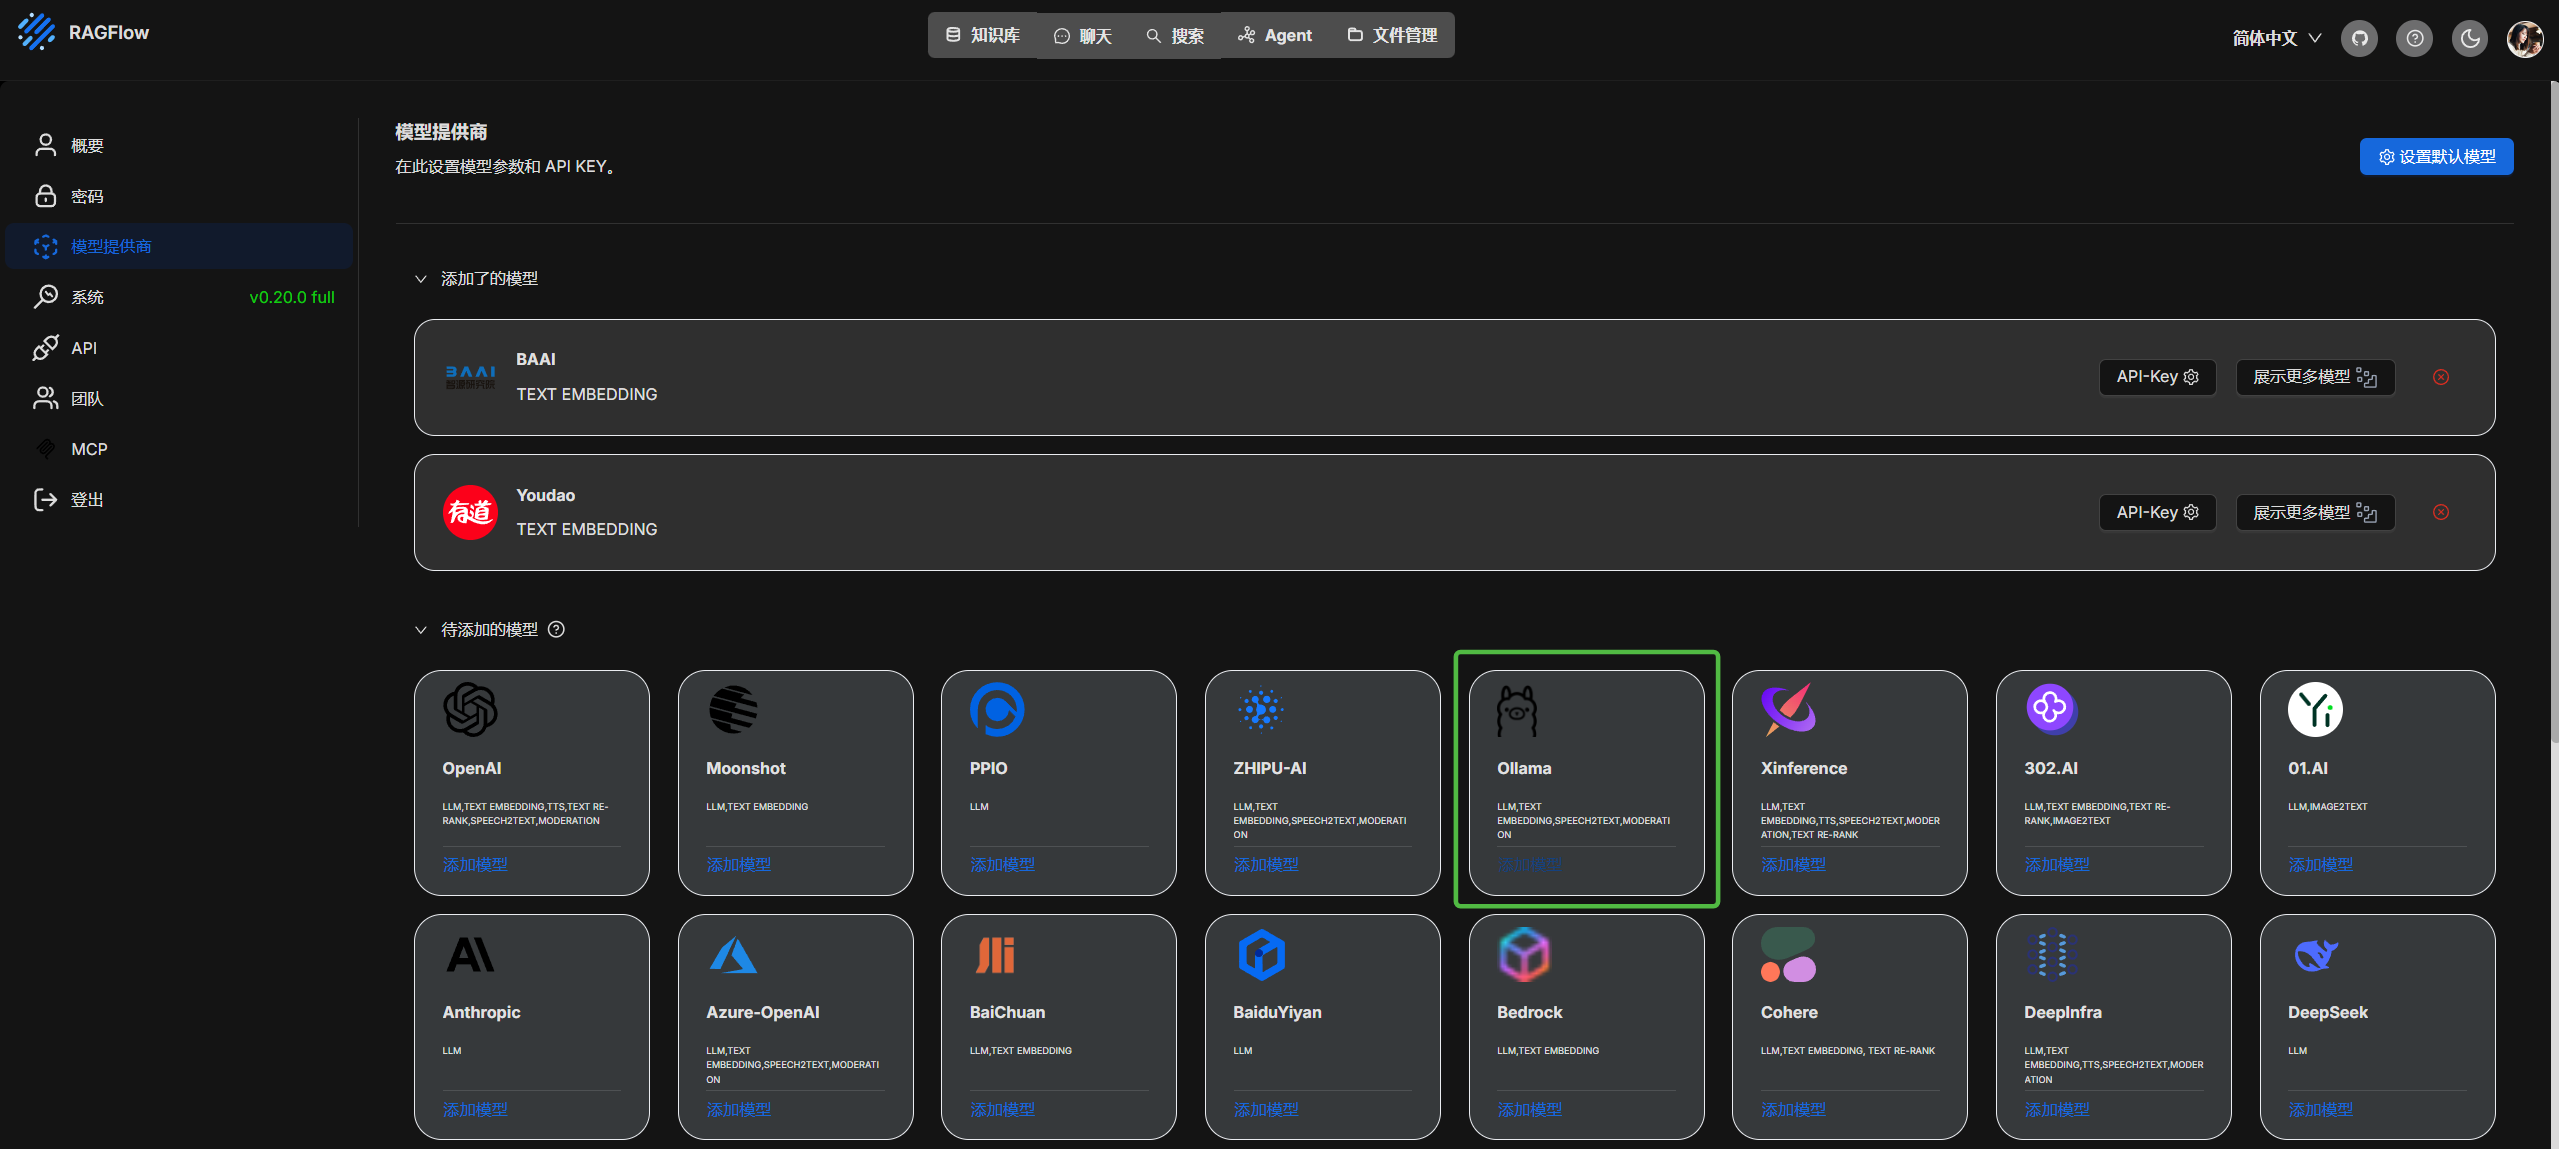Click the 01.AI logo icon
The height and width of the screenshot is (1149, 2559).
(x=2315, y=709)
